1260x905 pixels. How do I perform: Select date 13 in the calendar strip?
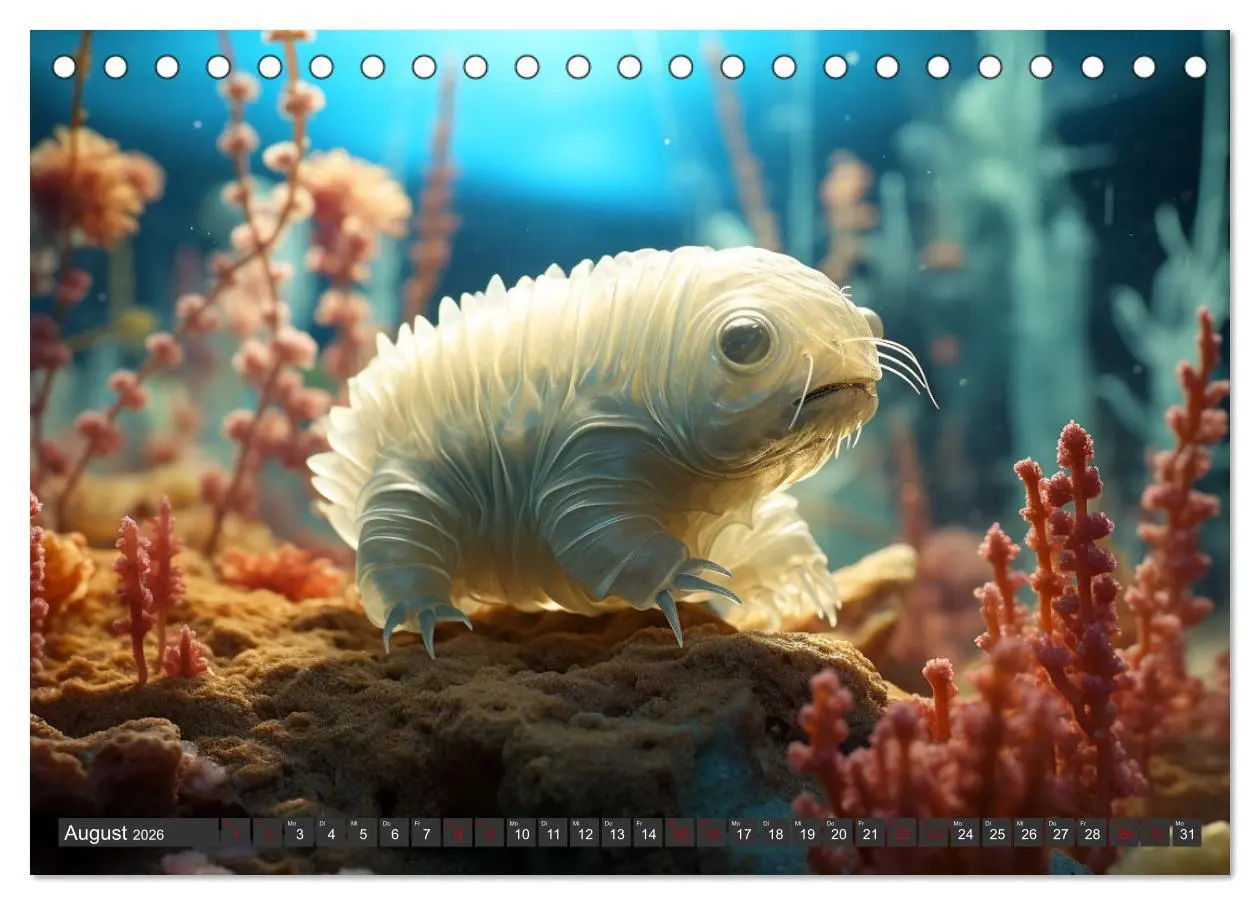tap(616, 833)
